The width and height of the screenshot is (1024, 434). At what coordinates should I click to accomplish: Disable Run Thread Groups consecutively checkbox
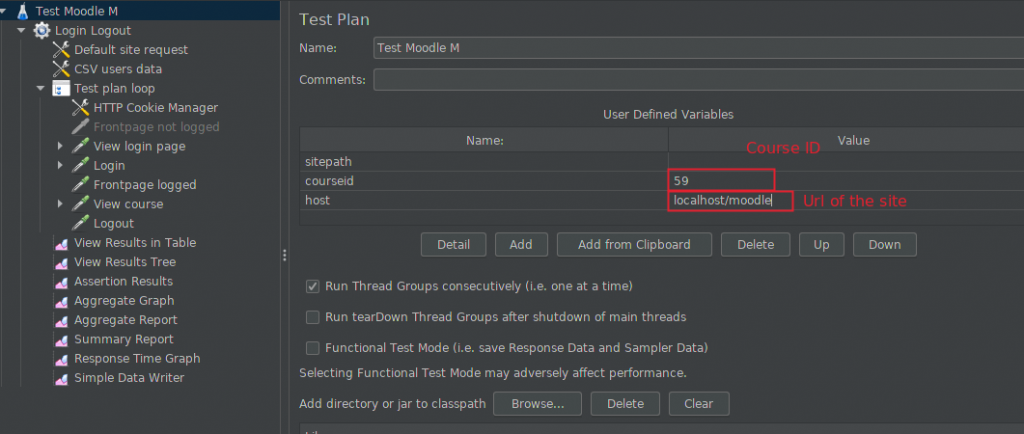tap(313, 286)
